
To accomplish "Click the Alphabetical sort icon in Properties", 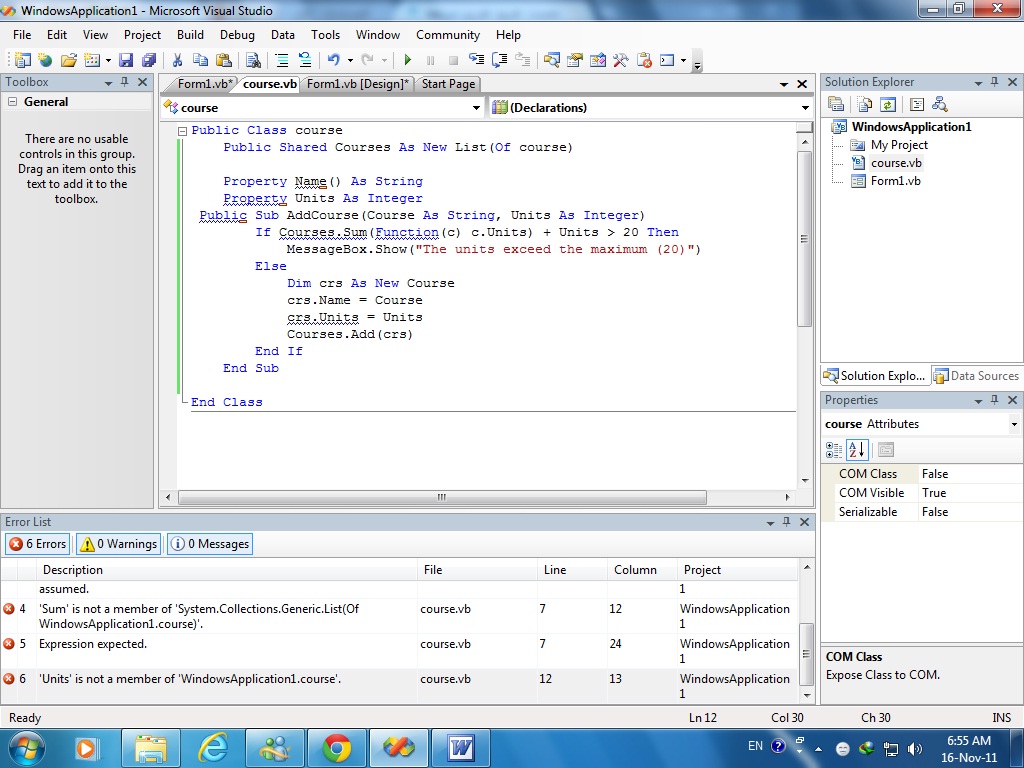I will point(857,449).
